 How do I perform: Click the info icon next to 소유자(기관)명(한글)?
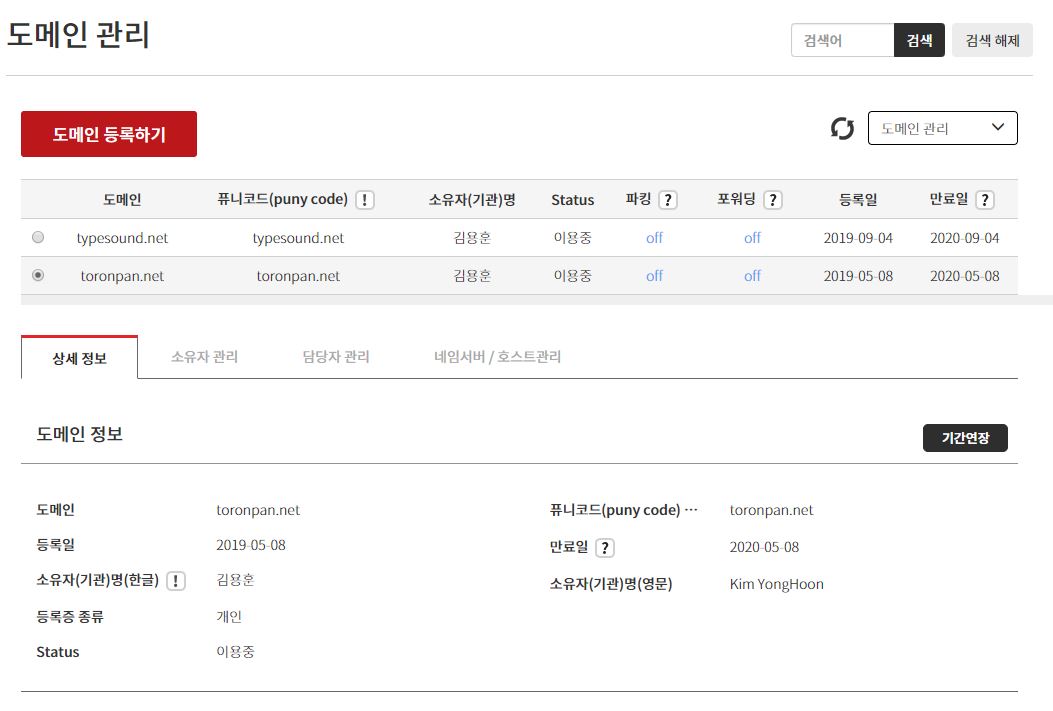coord(176,581)
